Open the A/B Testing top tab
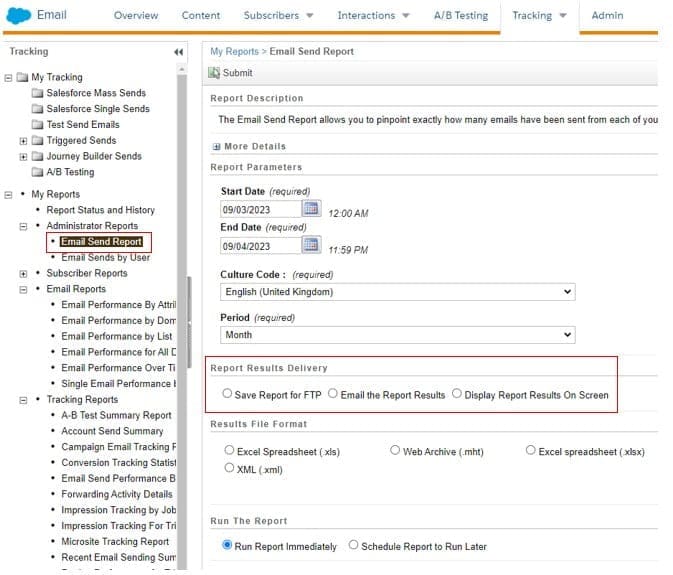 460,16
